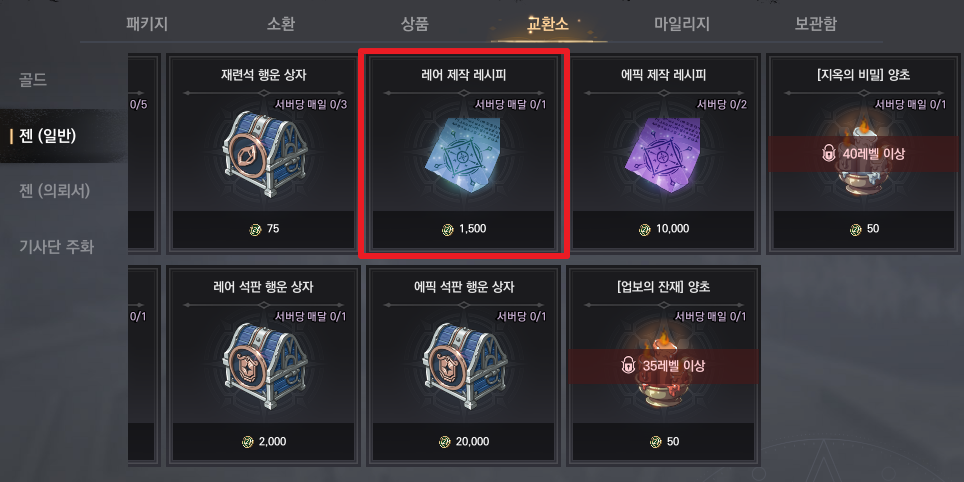Select the [지옥의 비밀] 양초 item card
964x482 pixels.
point(864,154)
